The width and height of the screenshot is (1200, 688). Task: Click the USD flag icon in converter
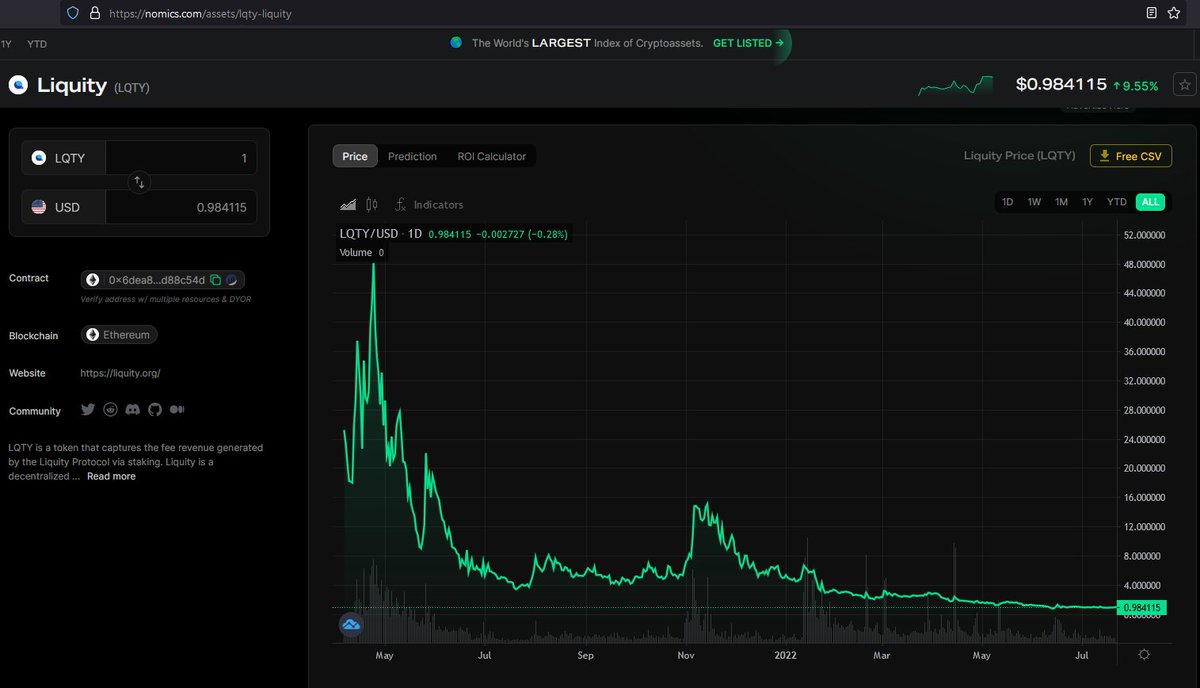pyautogui.click(x=39, y=207)
